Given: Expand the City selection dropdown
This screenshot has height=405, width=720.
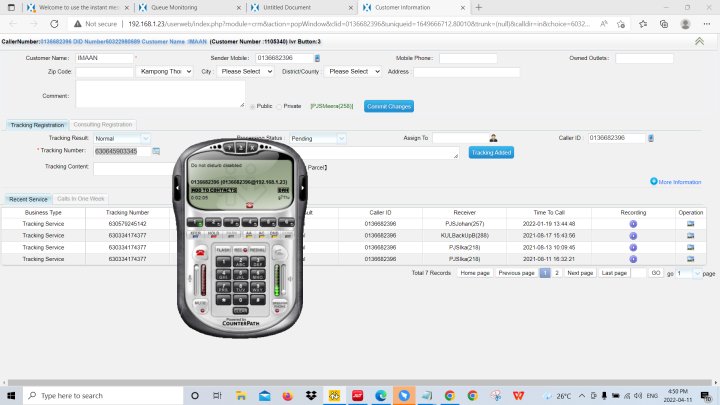Looking at the screenshot, I should (245, 72).
